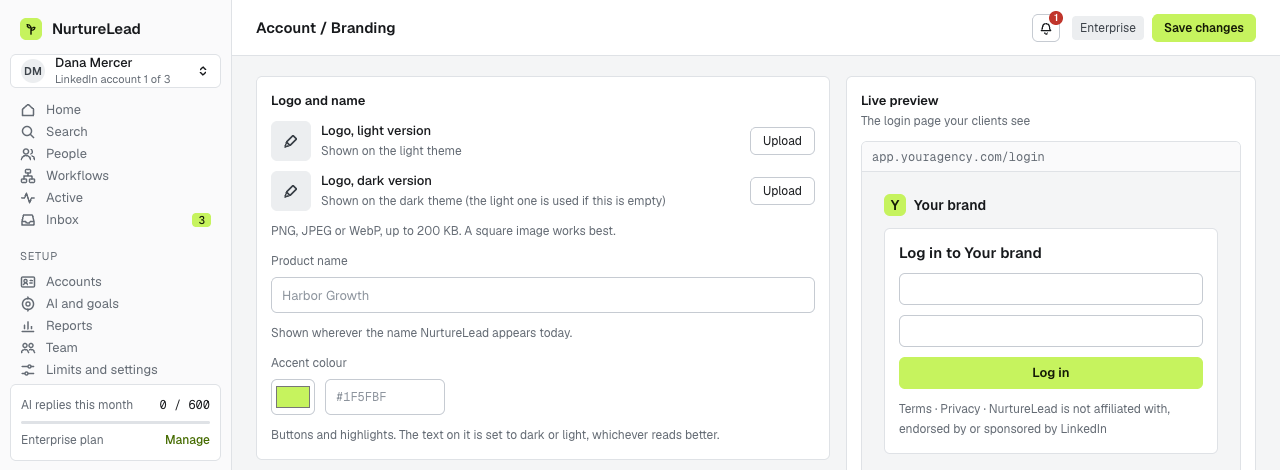Open the Search menu item
This screenshot has height=470, width=1280.
[x=115, y=132]
